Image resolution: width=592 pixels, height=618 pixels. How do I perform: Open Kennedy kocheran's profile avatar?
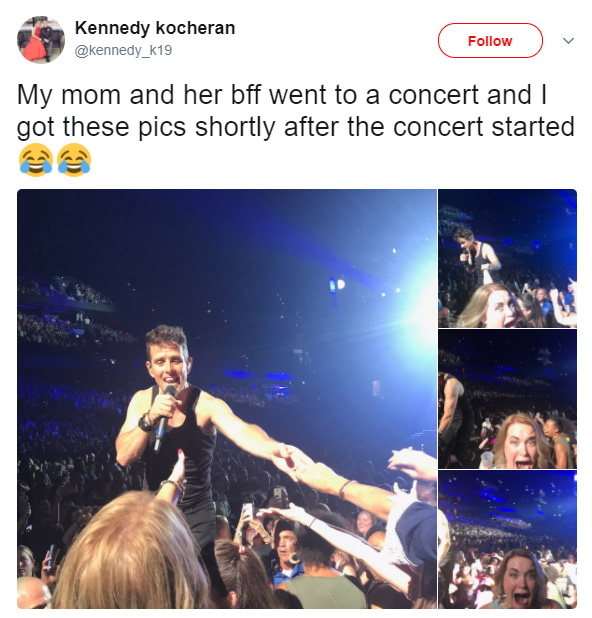coord(41,39)
